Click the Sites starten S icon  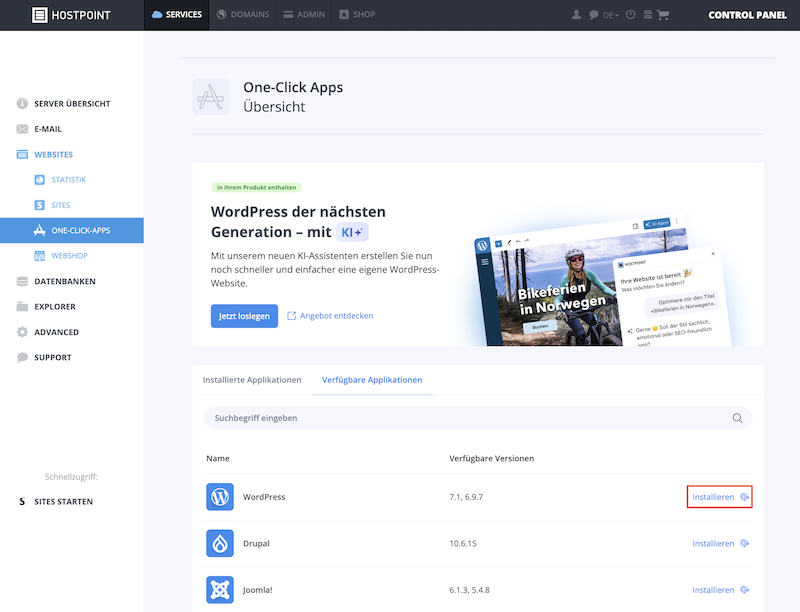[x=22, y=502]
